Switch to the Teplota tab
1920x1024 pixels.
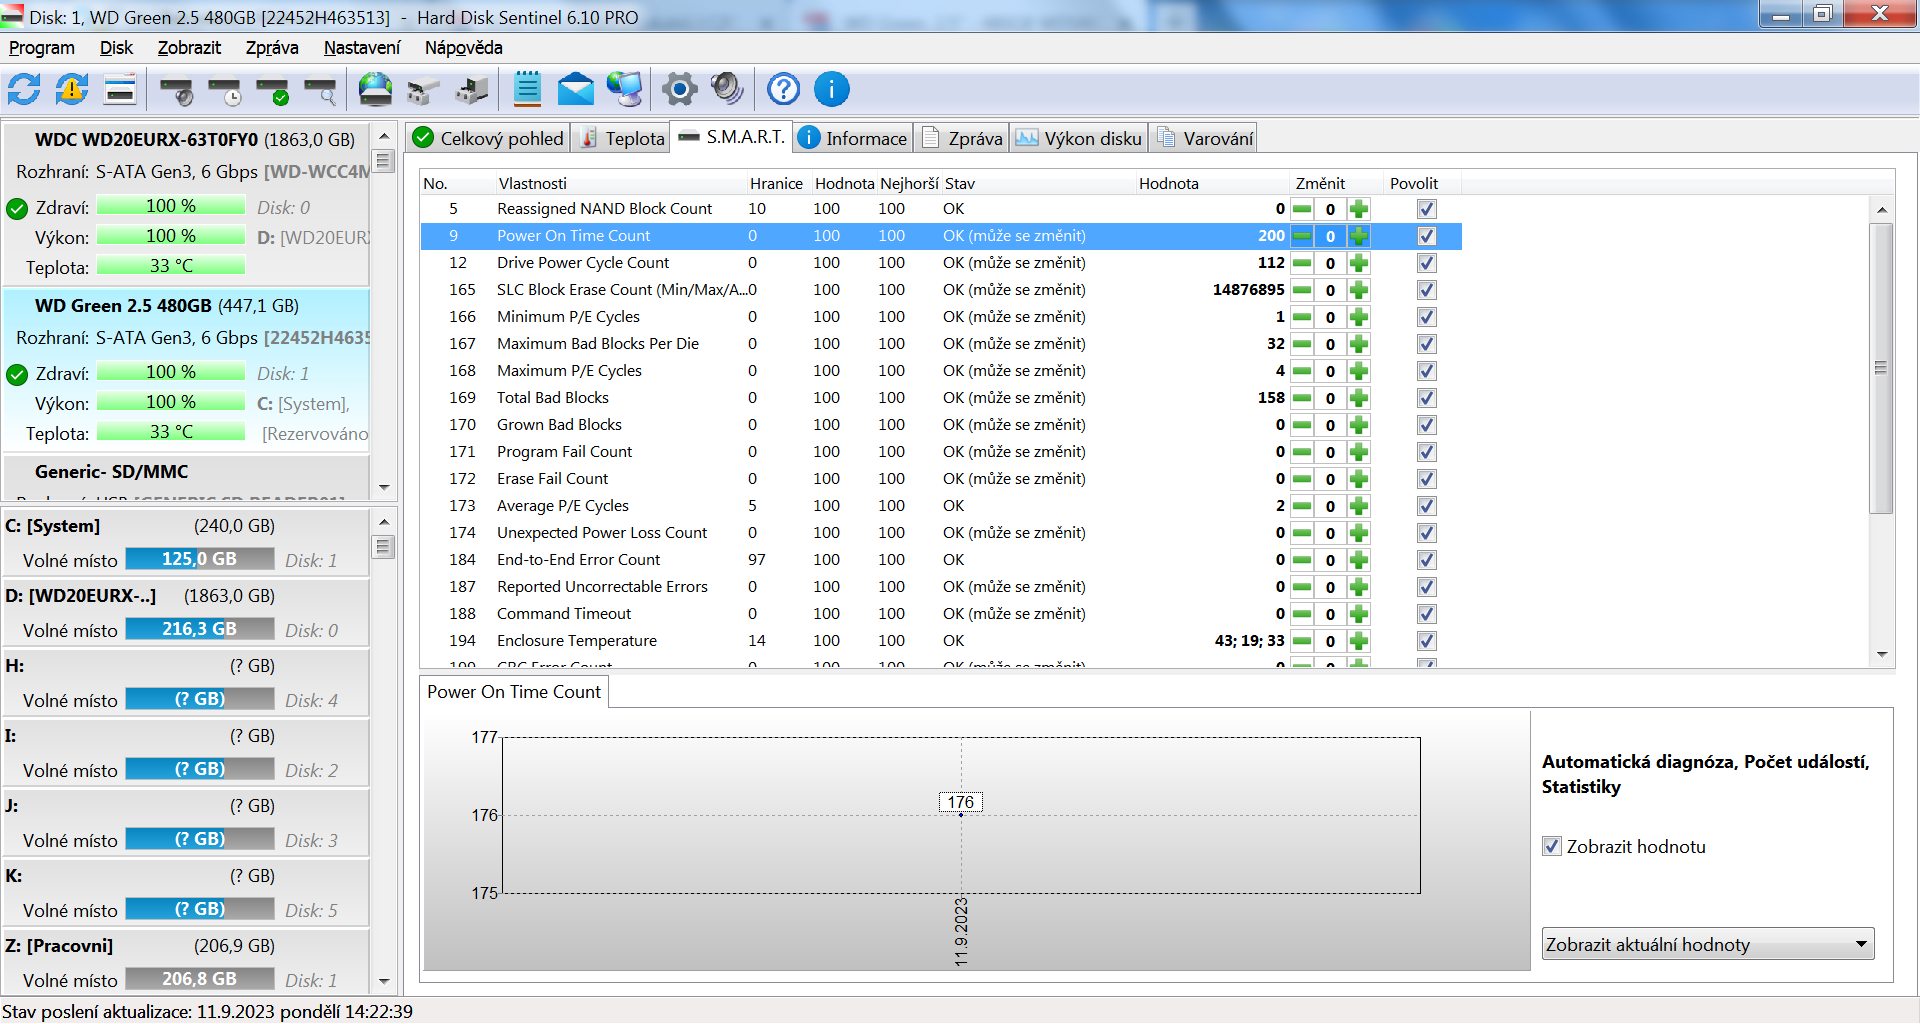click(622, 139)
